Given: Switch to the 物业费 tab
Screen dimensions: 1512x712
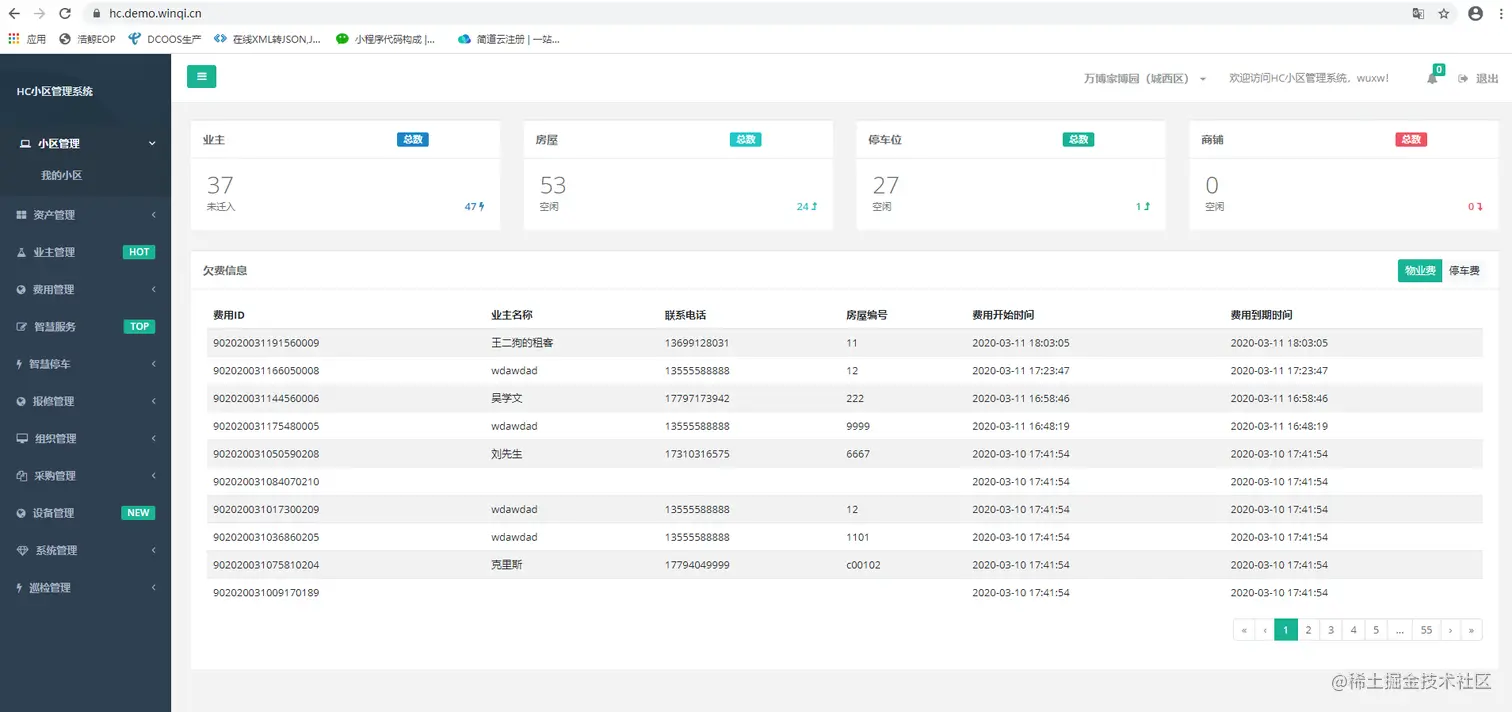Looking at the screenshot, I should (1420, 271).
